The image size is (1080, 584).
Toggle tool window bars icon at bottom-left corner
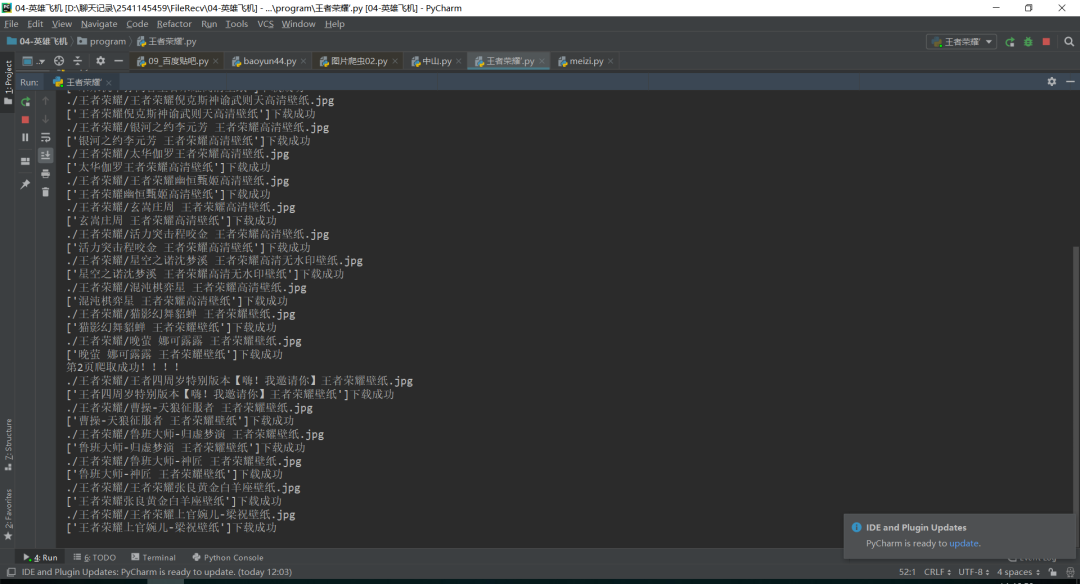(x=11, y=572)
